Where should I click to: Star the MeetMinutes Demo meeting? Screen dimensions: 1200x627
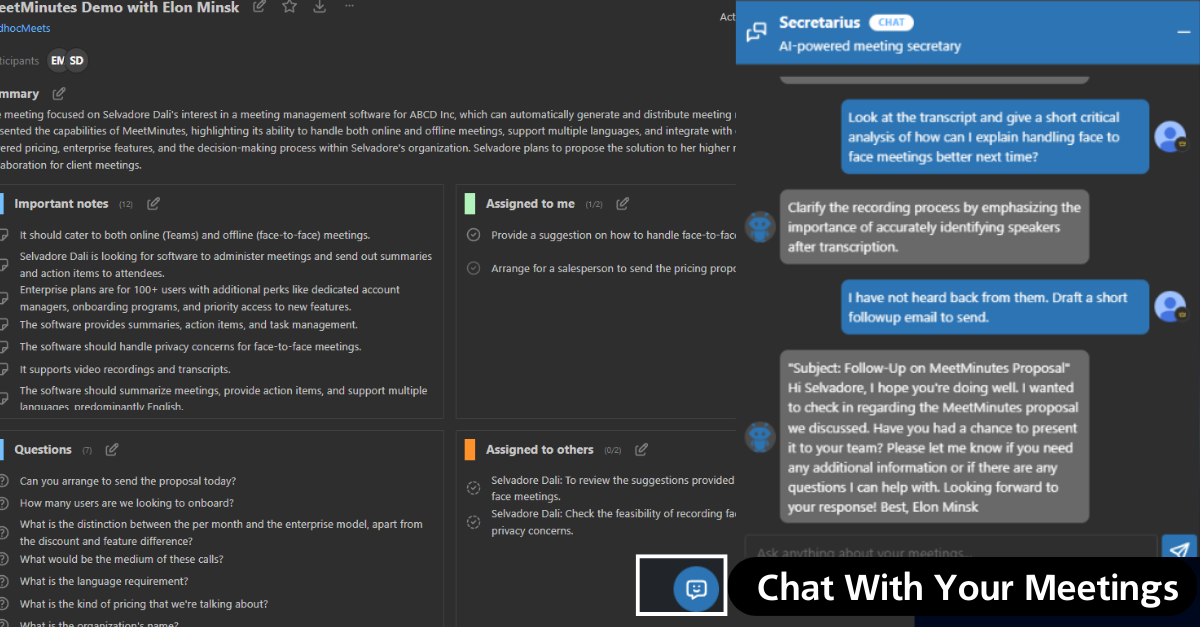(x=289, y=7)
